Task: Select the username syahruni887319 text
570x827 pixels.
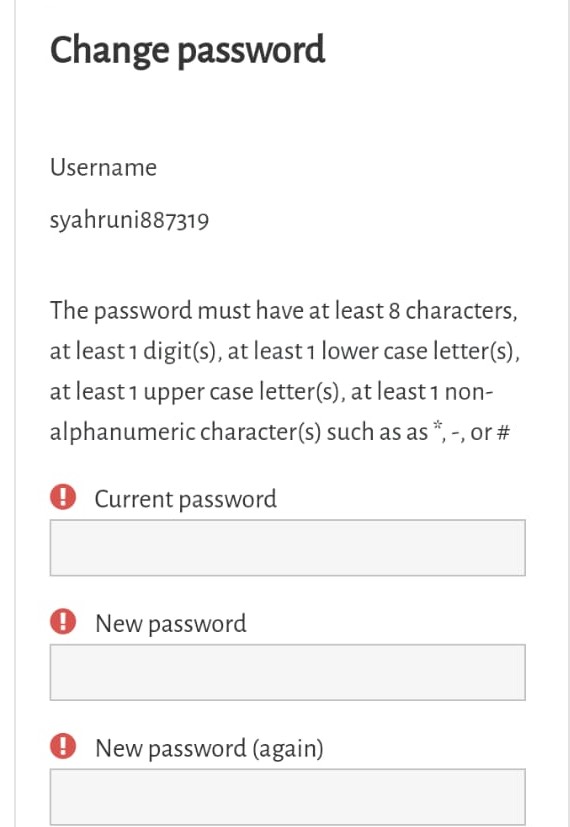Action: (x=129, y=220)
